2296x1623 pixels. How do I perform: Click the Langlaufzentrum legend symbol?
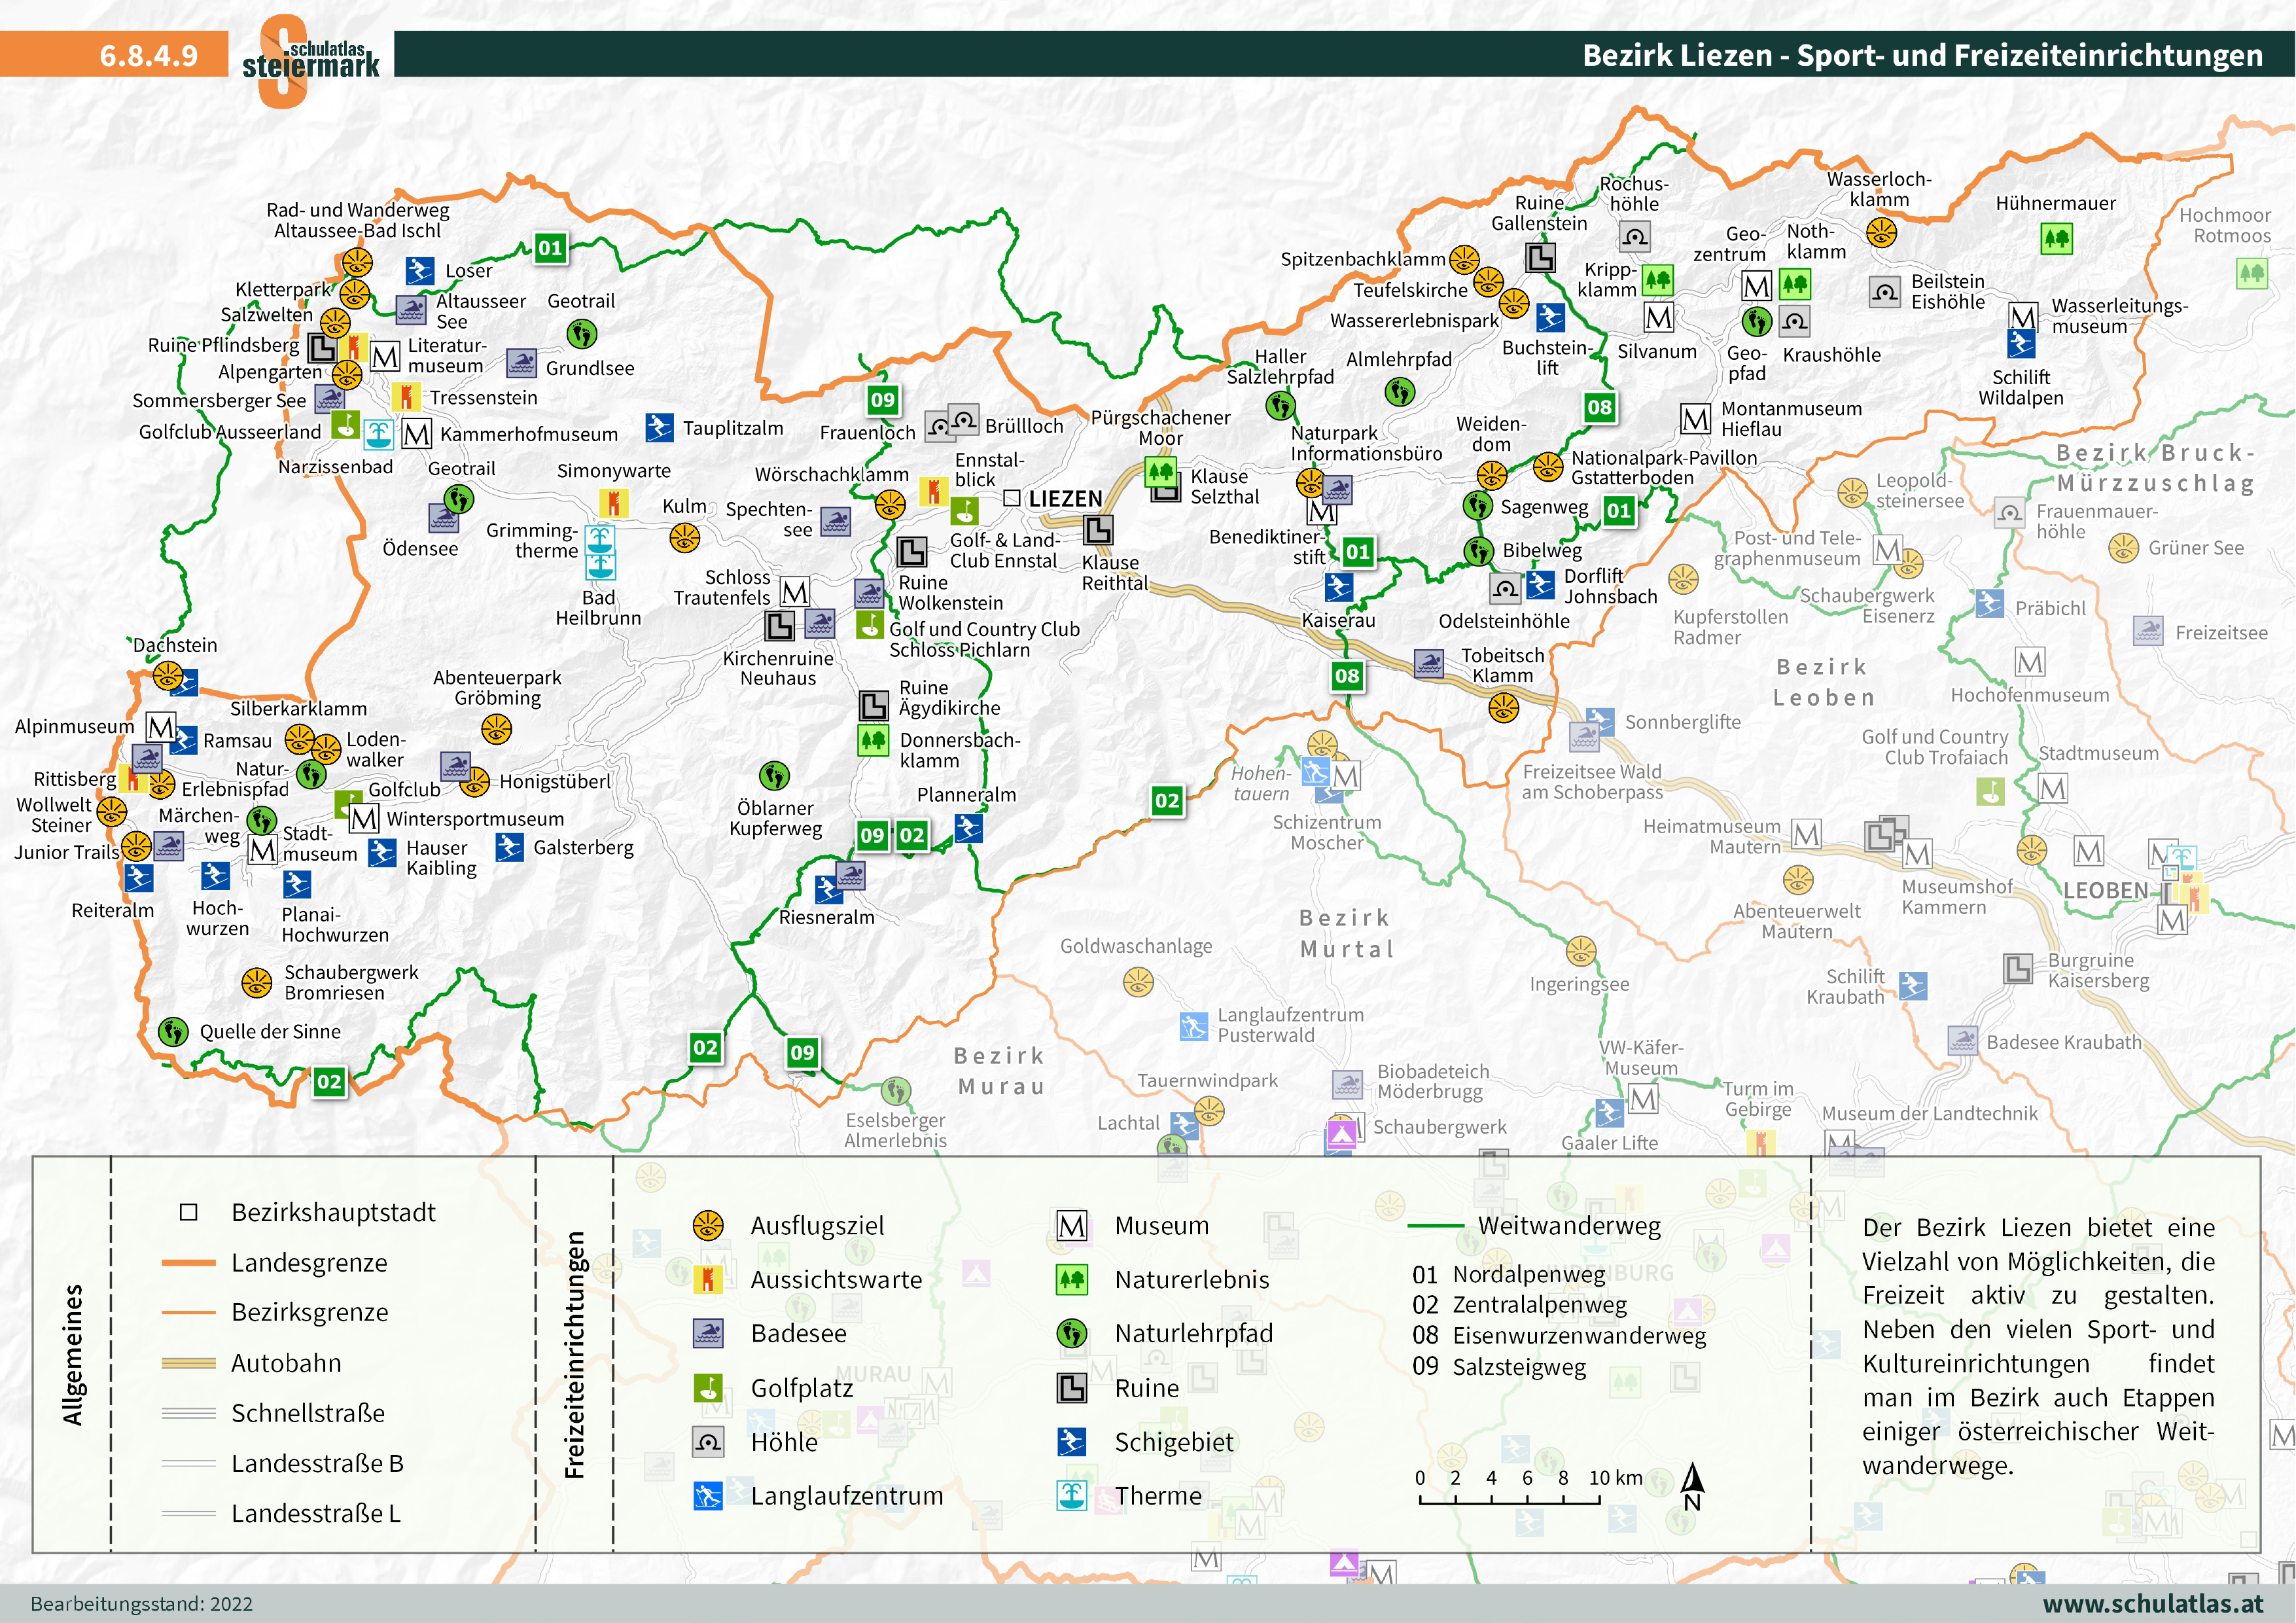click(708, 1496)
